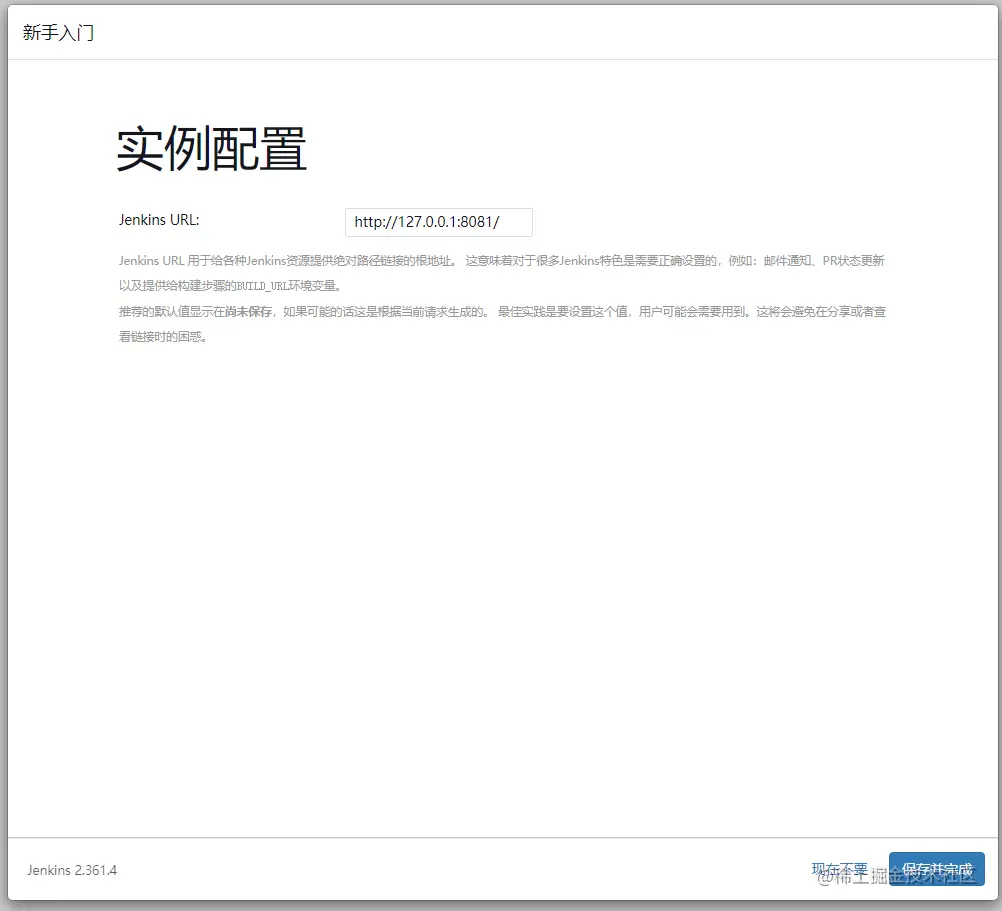Screen dimensions: 1002x911
Task: Click the Jenkins 2.361.4 version text
Action: 72,870
